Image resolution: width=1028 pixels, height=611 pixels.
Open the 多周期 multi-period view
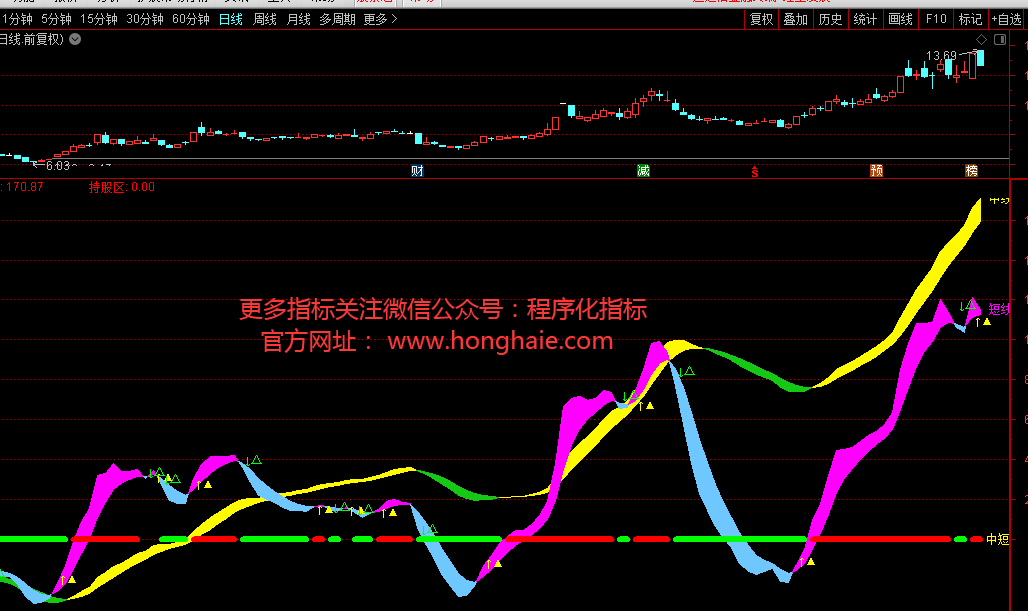click(x=337, y=19)
